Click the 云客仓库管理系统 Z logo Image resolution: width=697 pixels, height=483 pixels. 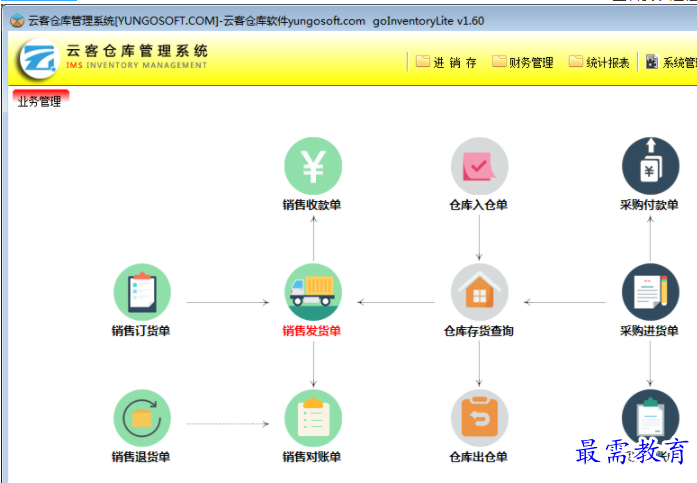[x=39, y=59]
